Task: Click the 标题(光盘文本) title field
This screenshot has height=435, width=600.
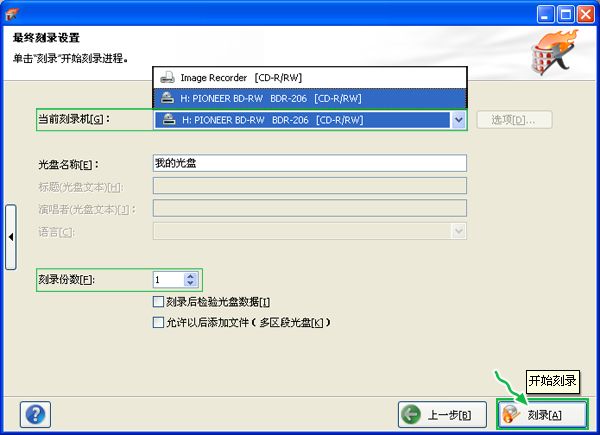Action: point(310,186)
